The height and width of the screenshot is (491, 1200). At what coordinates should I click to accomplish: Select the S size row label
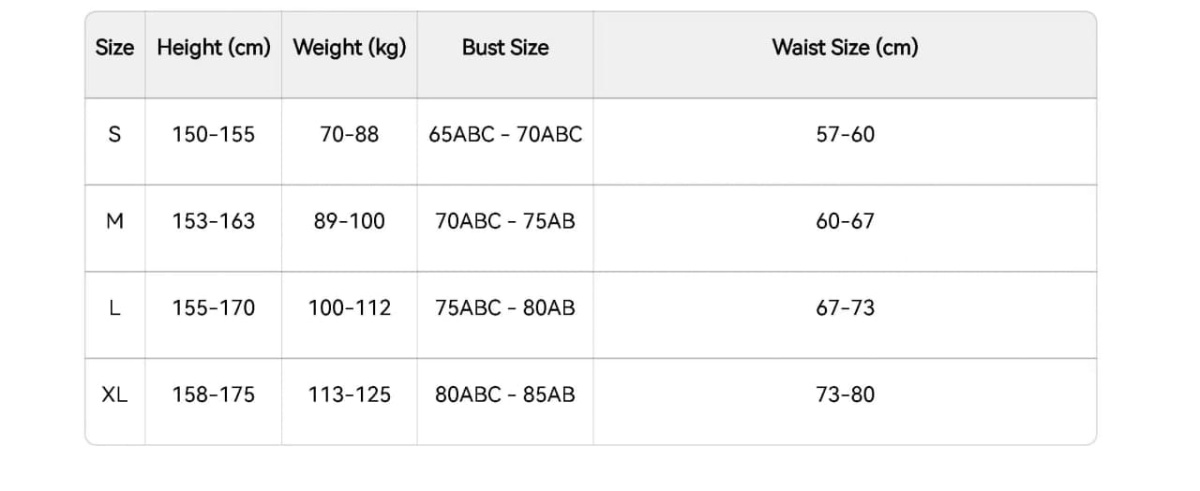pyautogui.click(x=115, y=134)
